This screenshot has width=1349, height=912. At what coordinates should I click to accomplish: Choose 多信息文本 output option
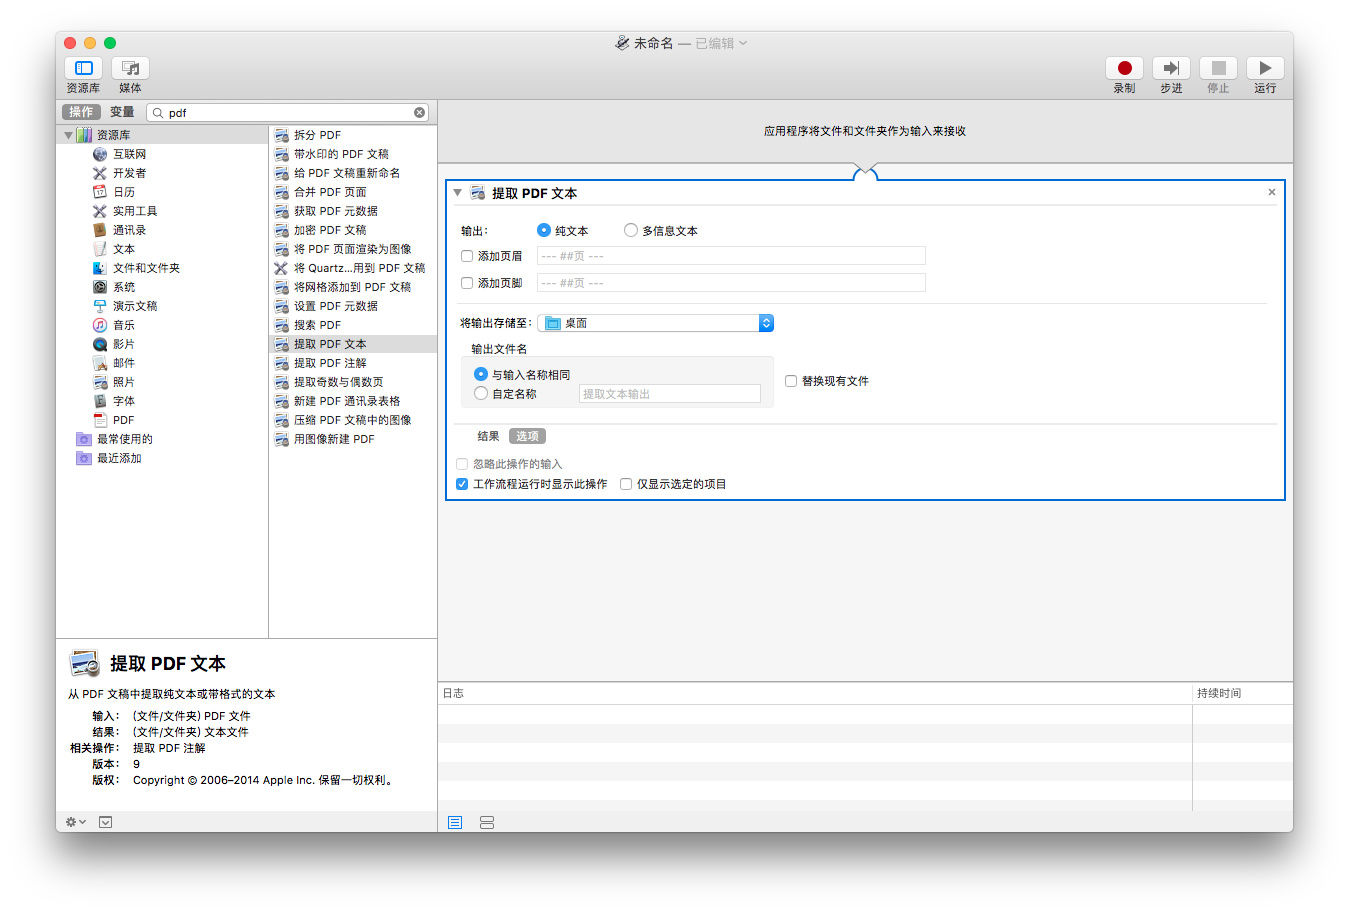point(631,230)
